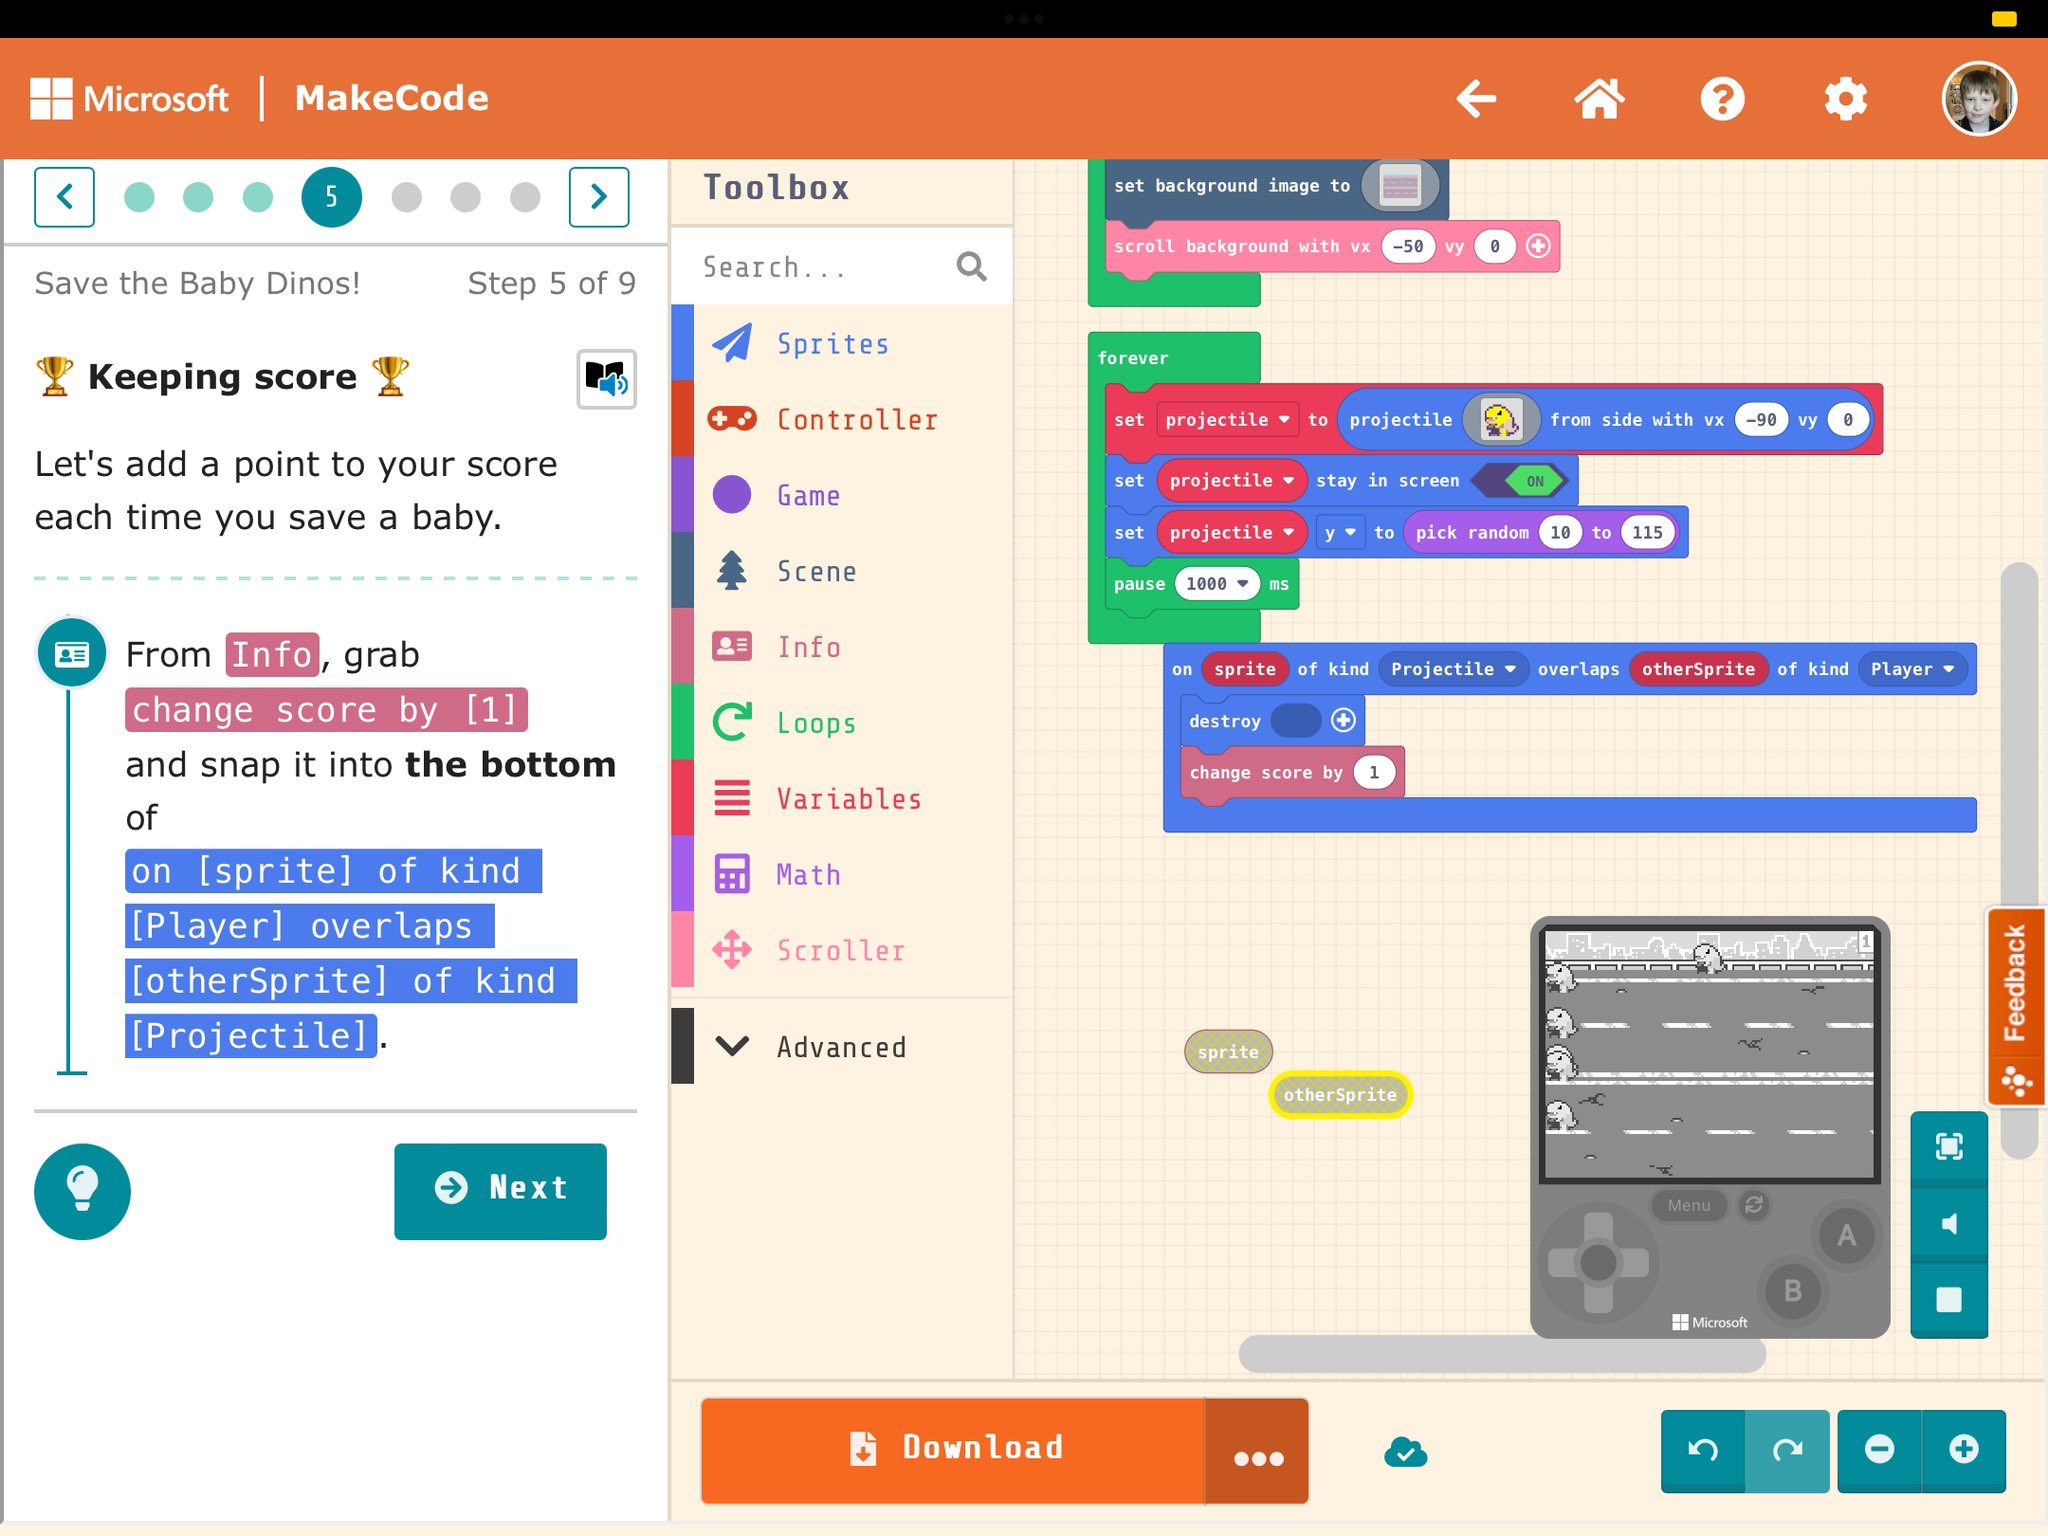Image resolution: width=2048 pixels, height=1536 pixels.
Task: Open the settings gear menu
Action: pos(1845,99)
